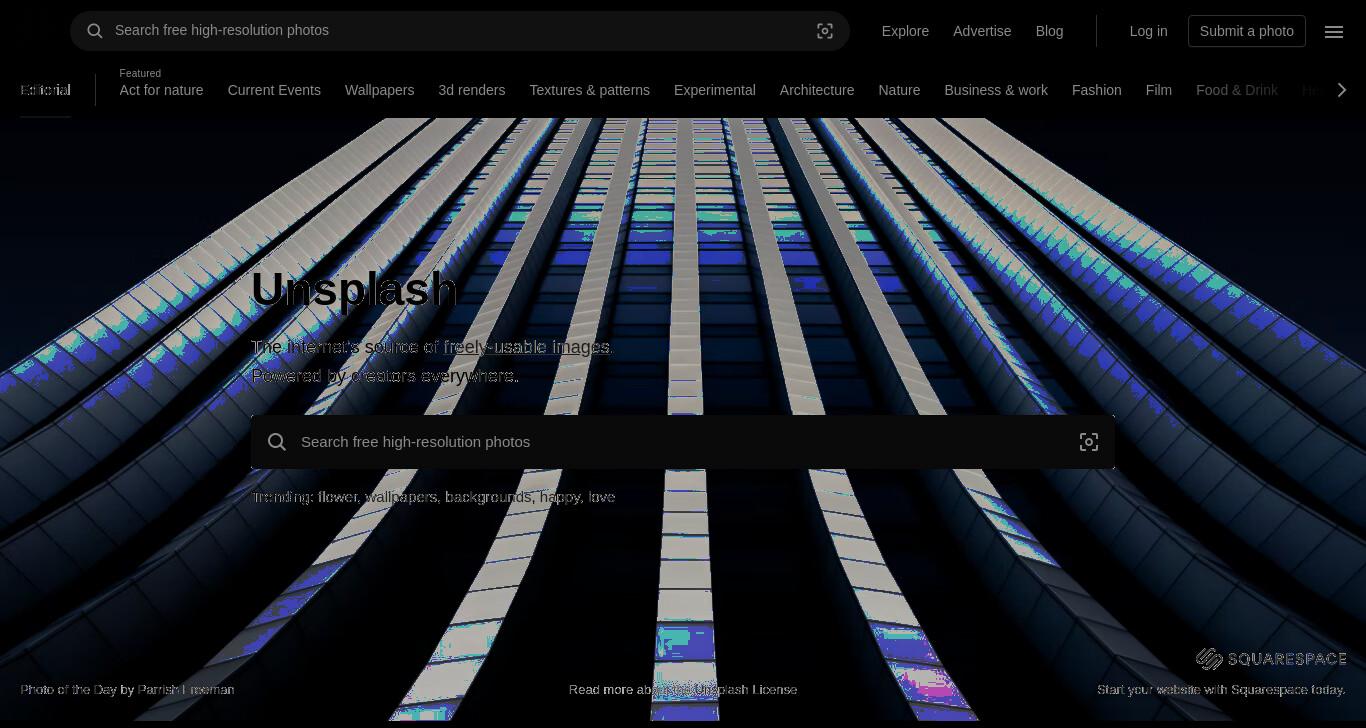Open the Unsplash License link

745,690
